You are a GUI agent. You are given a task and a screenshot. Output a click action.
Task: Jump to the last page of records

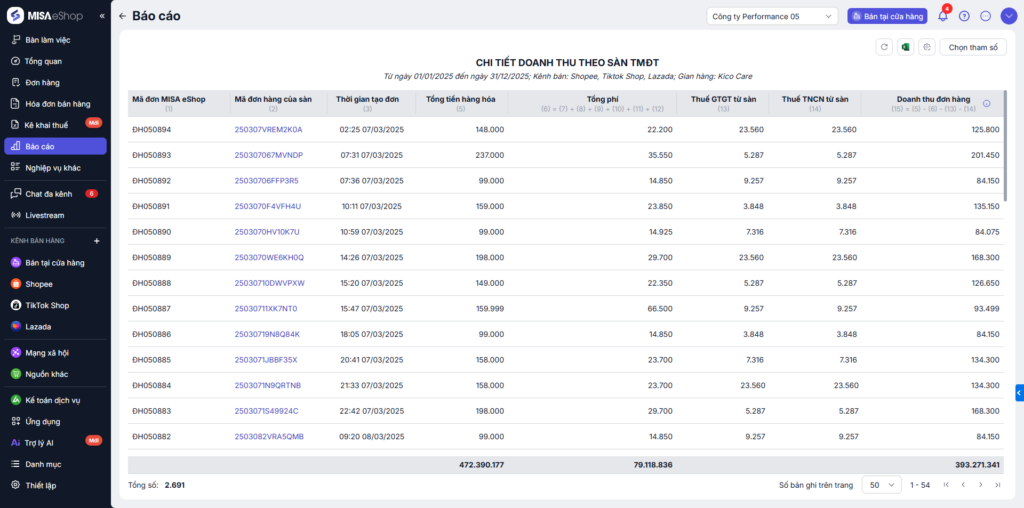pyautogui.click(x=997, y=485)
